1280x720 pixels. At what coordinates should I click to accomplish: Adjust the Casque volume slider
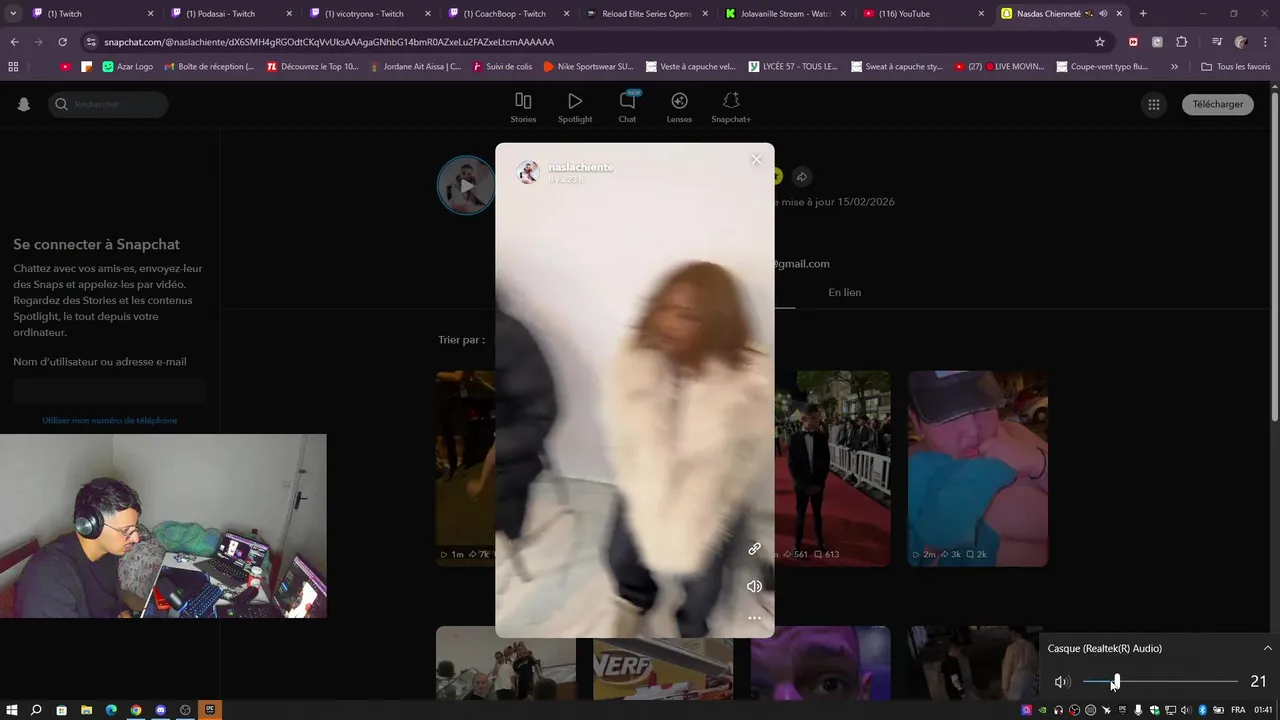pos(1160,681)
